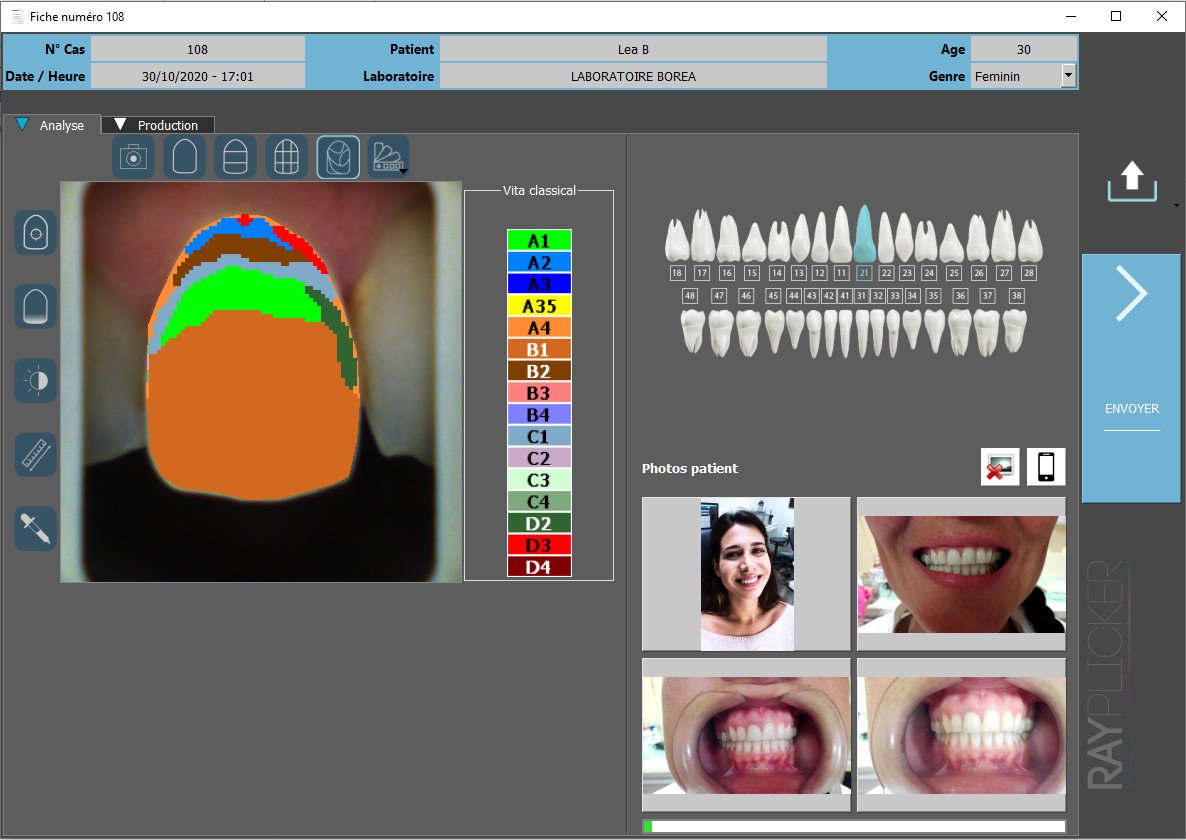
Task: Click the camera photo view icon
Action: (x=134, y=158)
